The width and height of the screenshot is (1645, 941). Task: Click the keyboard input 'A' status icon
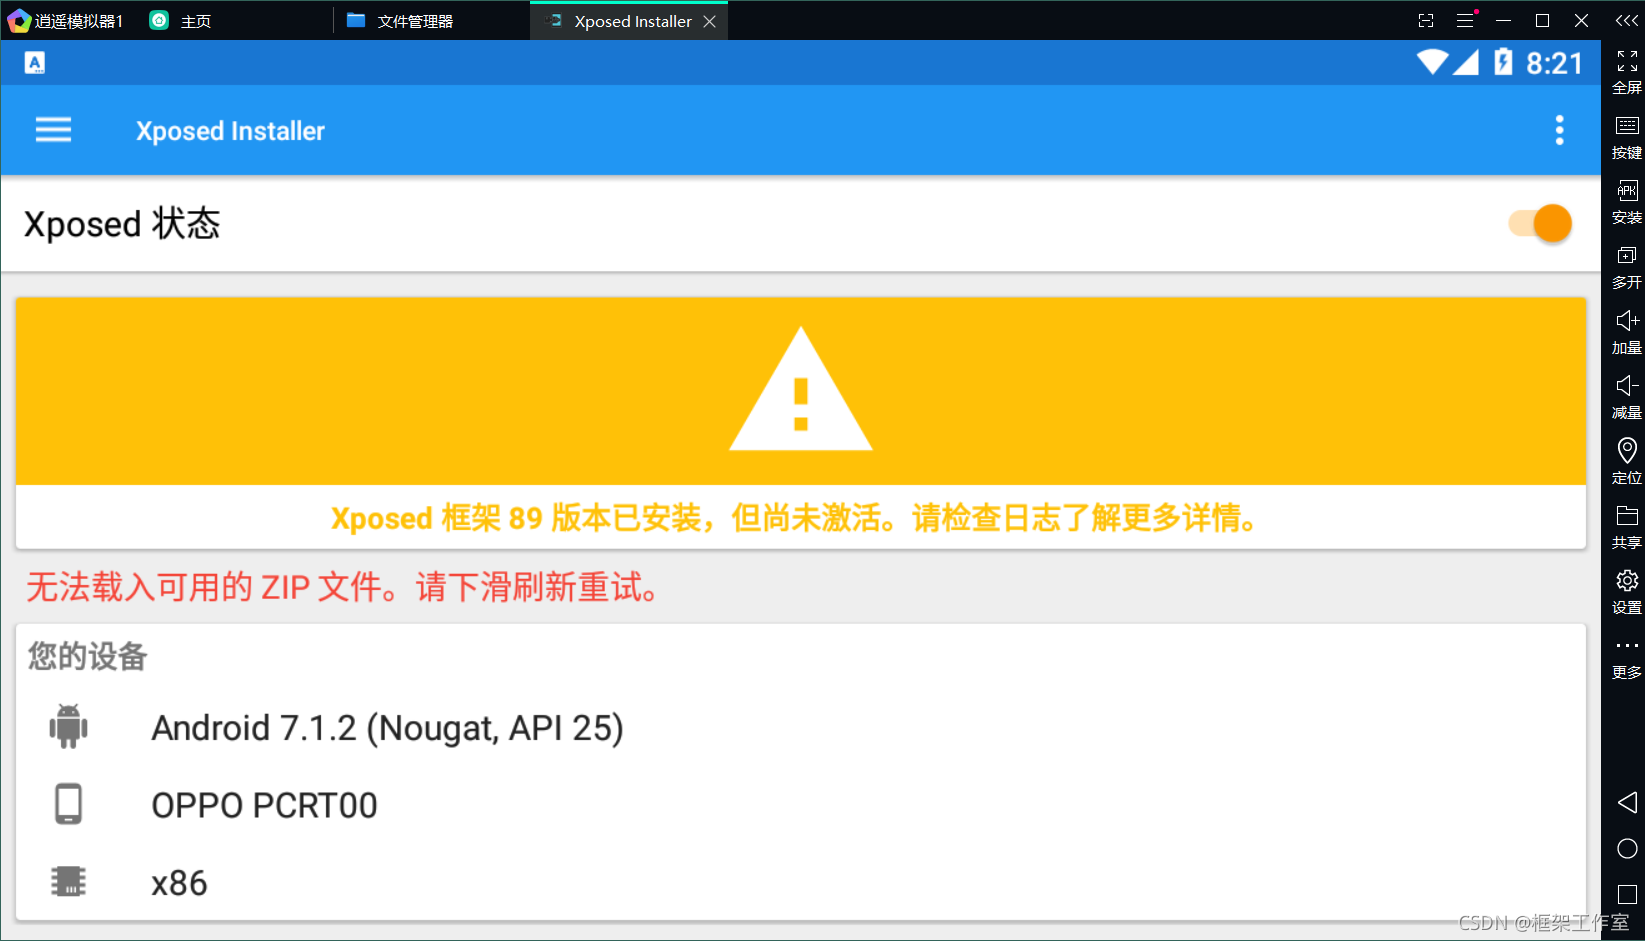(x=35, y=63)
